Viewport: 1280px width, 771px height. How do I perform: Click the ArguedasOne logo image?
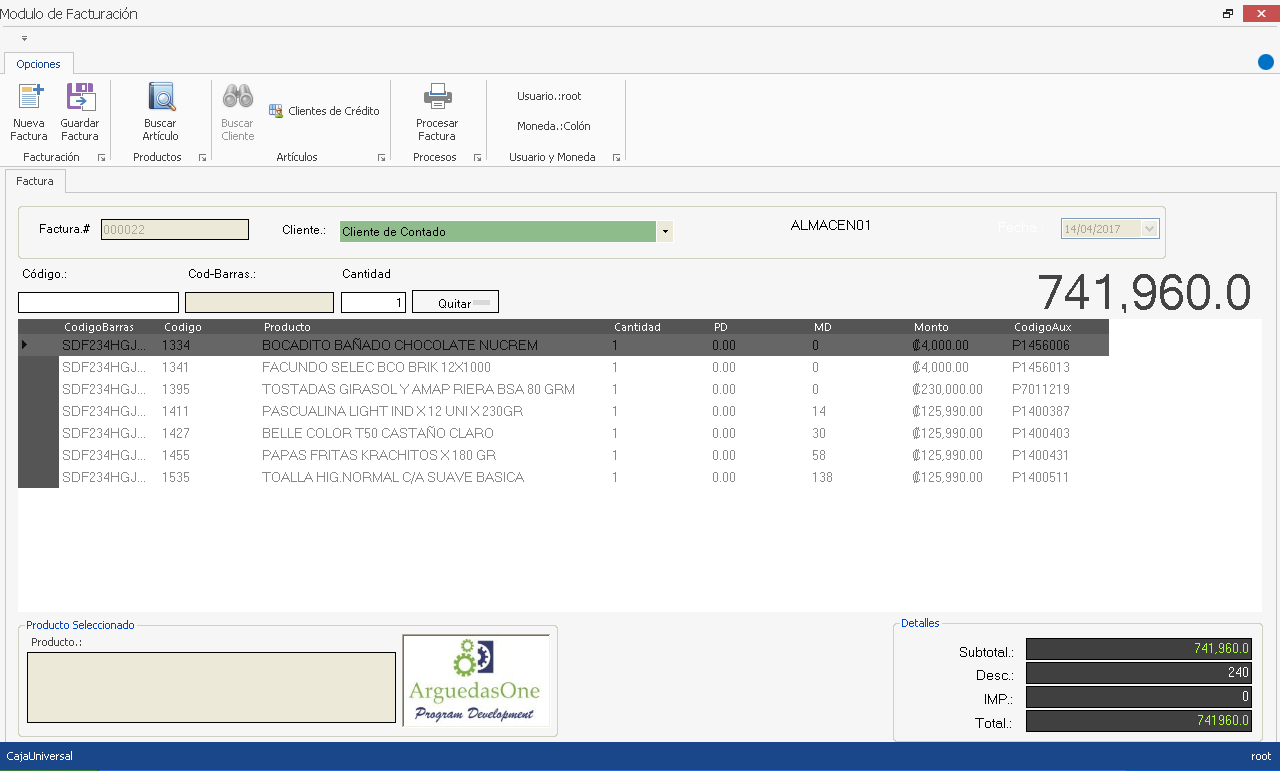coord(476,680)
